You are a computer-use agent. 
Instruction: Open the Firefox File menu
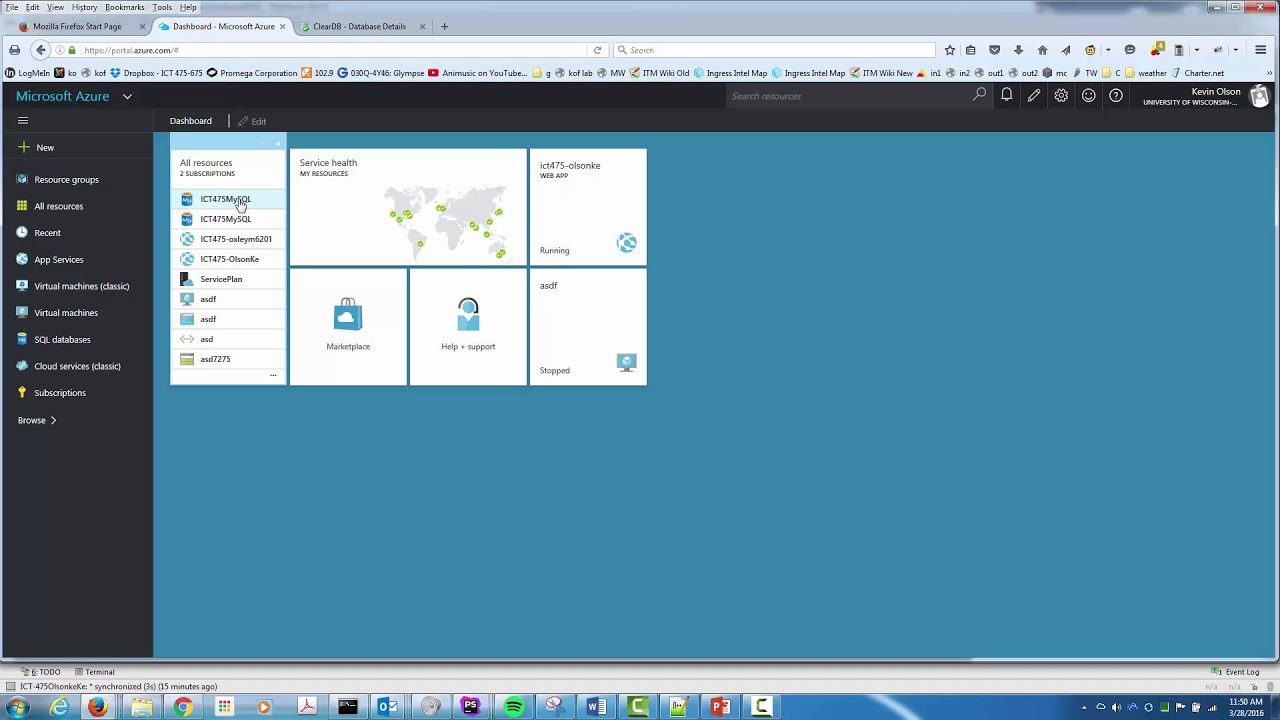pyautogui.click(x=12, y=7)
